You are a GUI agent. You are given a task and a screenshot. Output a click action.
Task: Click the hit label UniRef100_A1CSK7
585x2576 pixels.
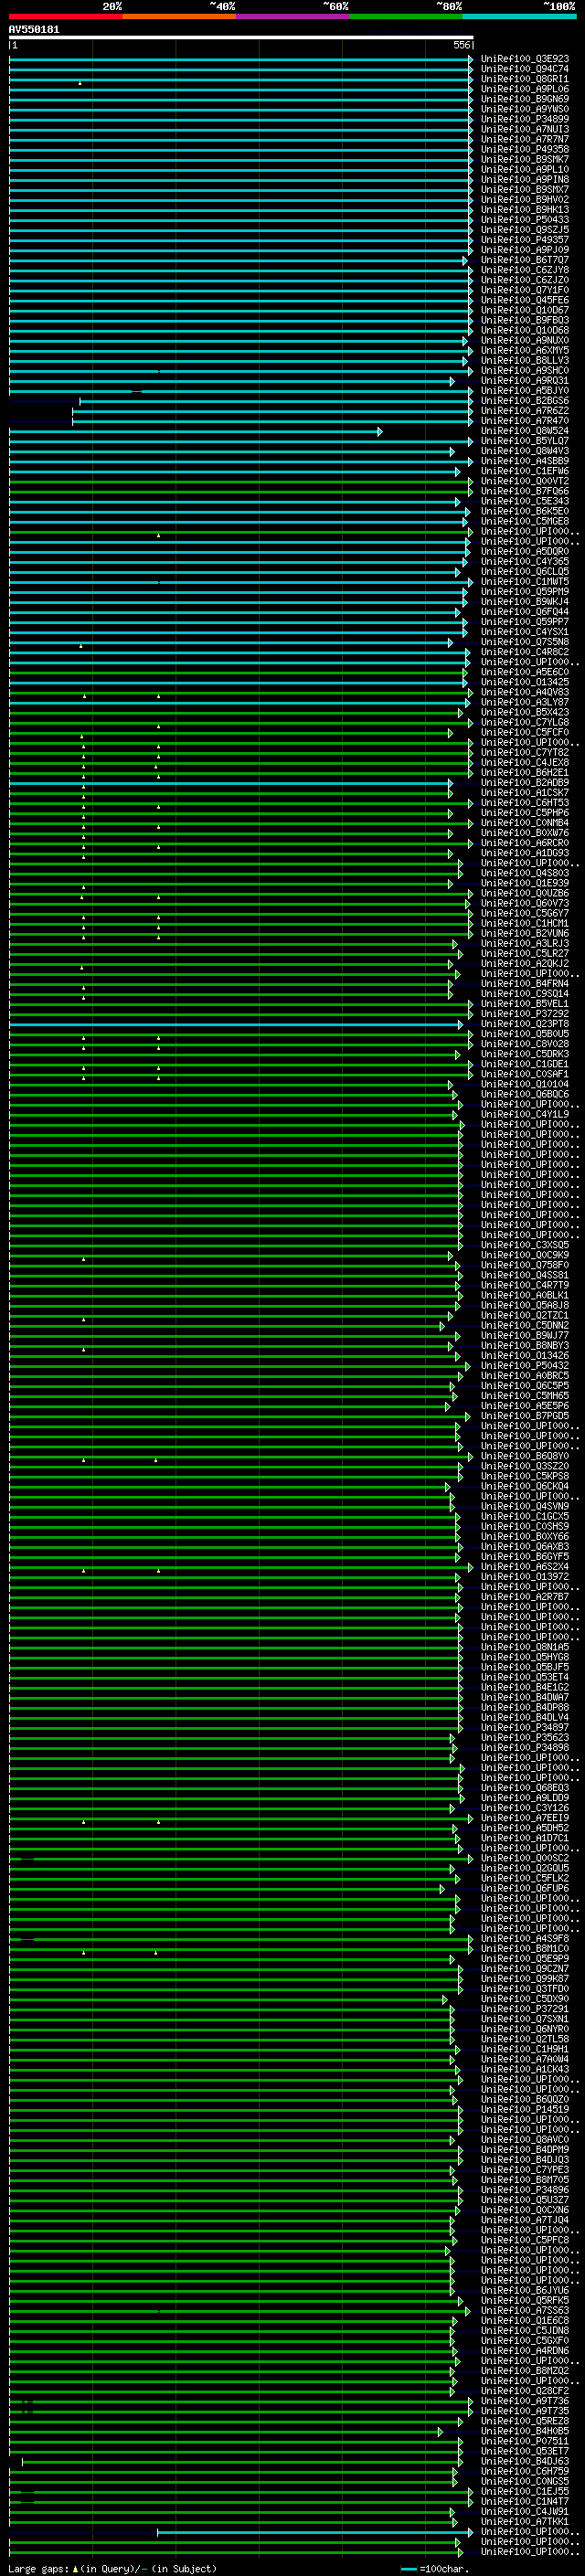pyautogui.click(x=525, y=793)
